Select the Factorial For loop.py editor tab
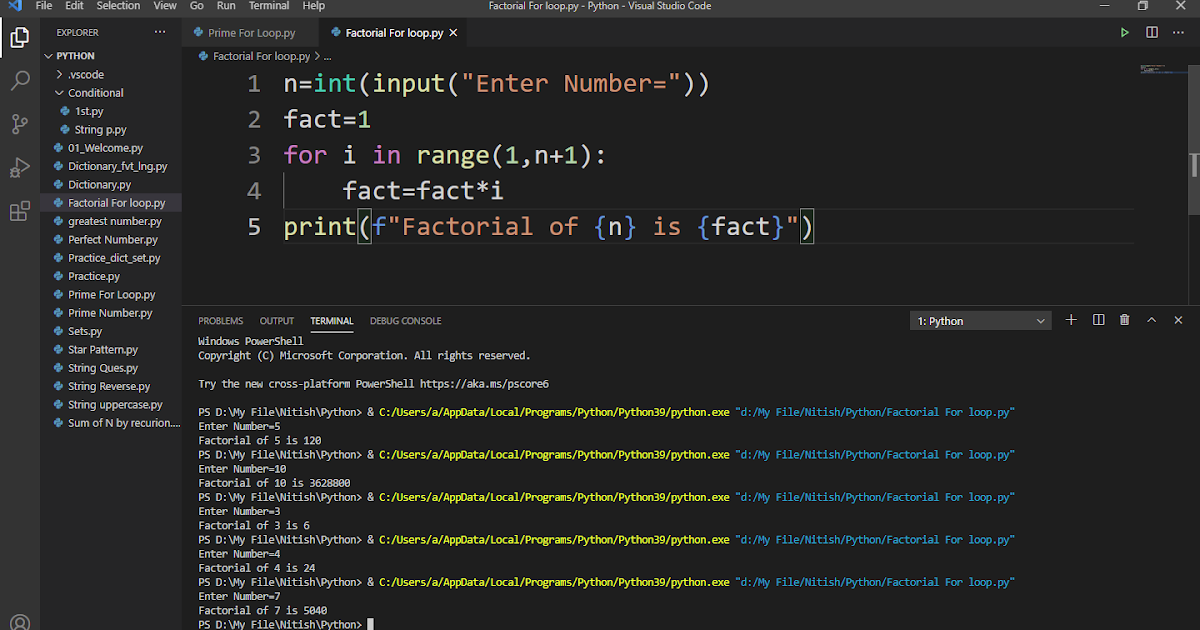The height and width of the screenshot is (630, 1200). click(394, 33)
